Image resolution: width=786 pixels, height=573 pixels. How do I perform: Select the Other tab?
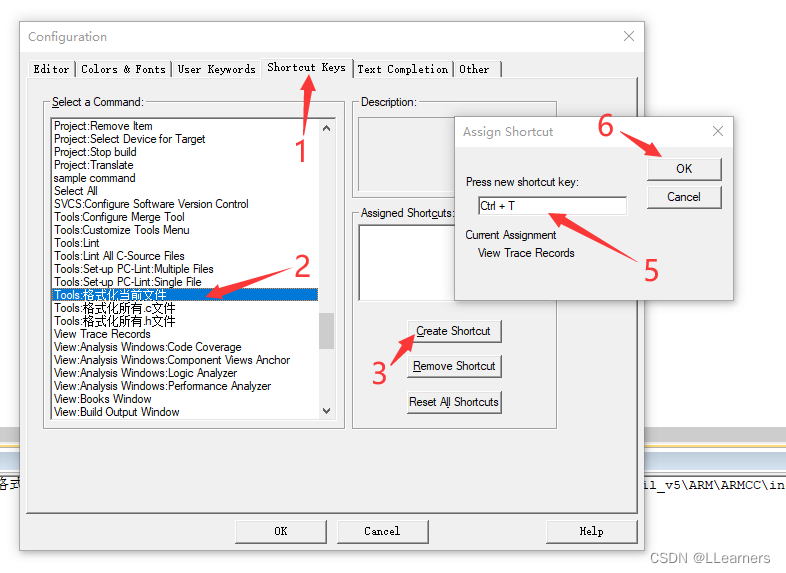click(x=474, y=69)
